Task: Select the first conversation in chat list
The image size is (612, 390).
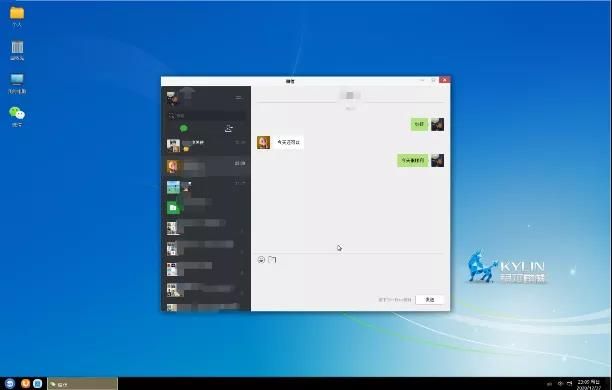Action: 206,145
